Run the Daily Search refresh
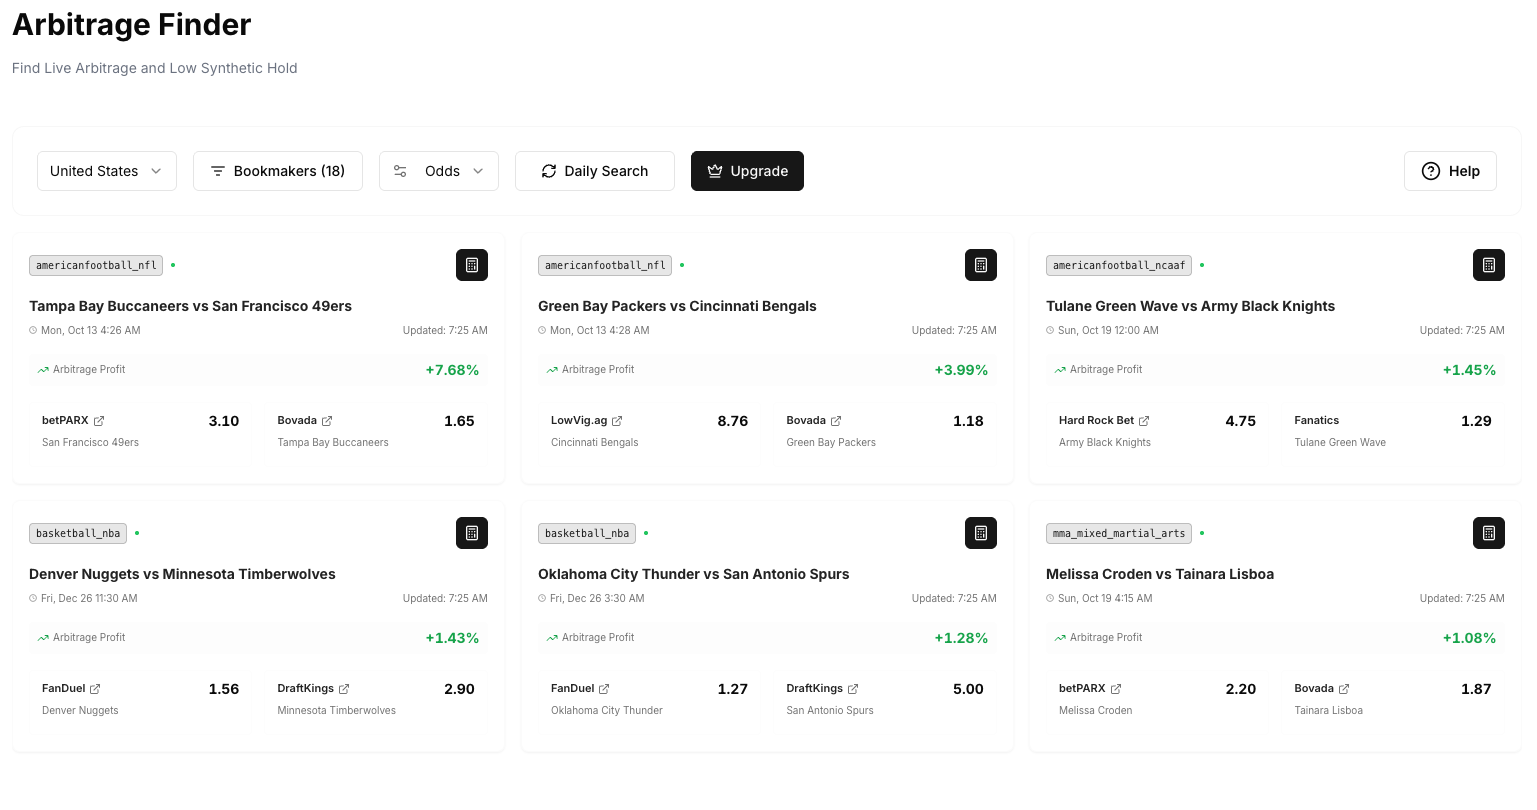The height and width of the screenshot is (810, 1537). (x=595, y=171)
